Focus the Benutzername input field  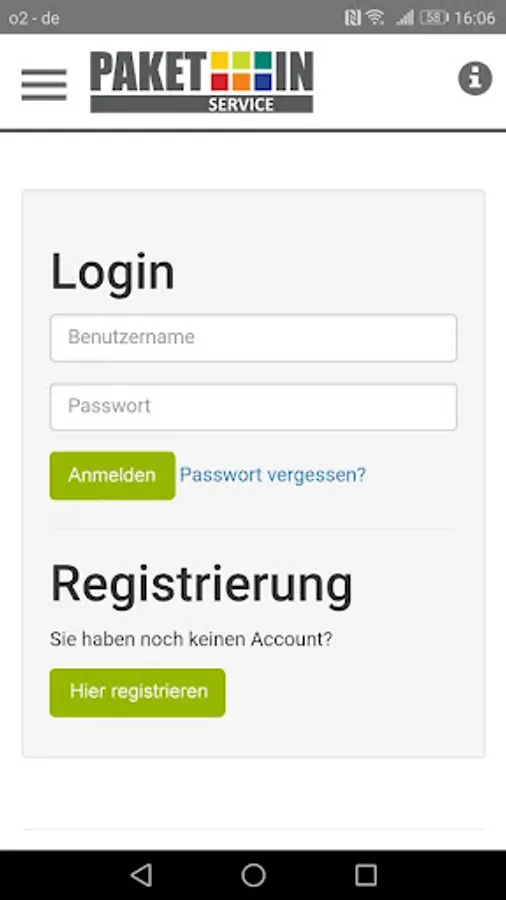coord(254,338)
